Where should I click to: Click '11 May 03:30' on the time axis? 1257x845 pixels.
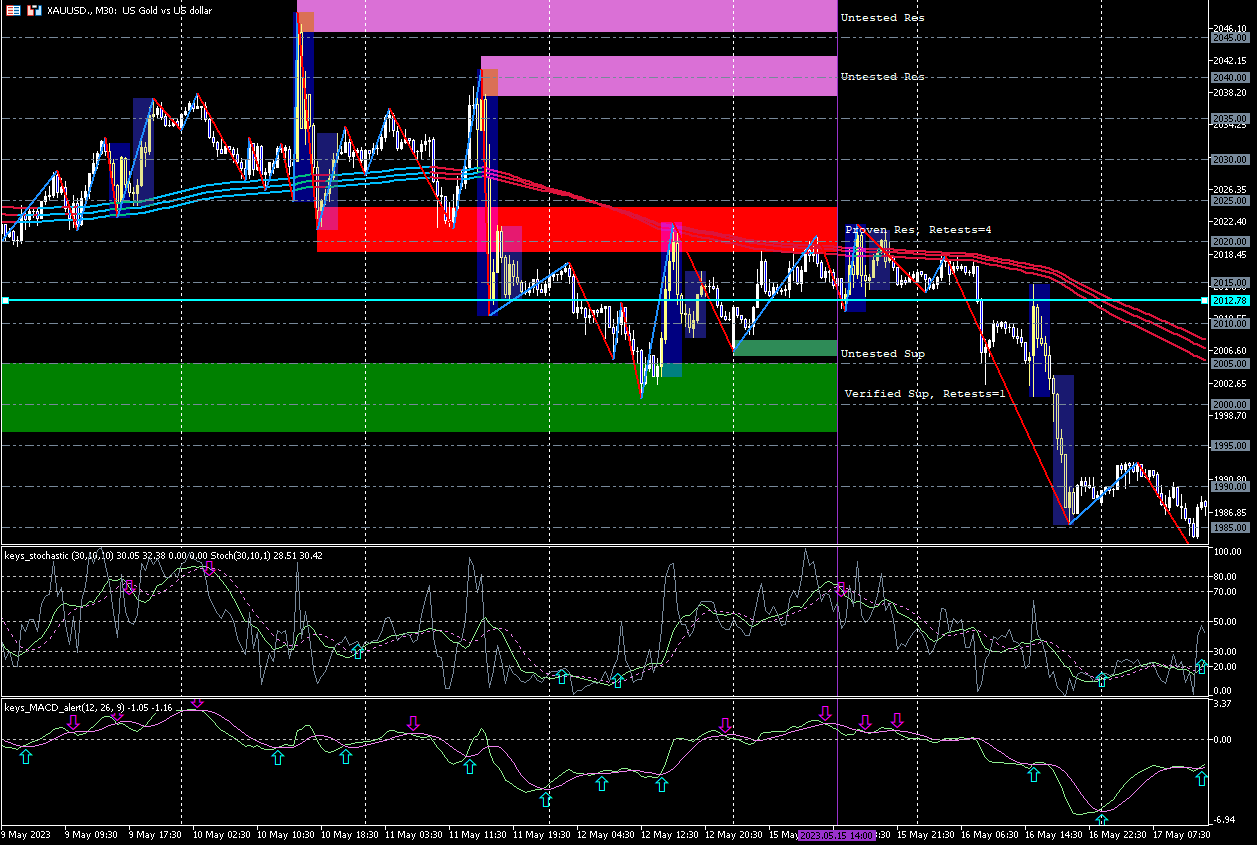pos(415,834)
